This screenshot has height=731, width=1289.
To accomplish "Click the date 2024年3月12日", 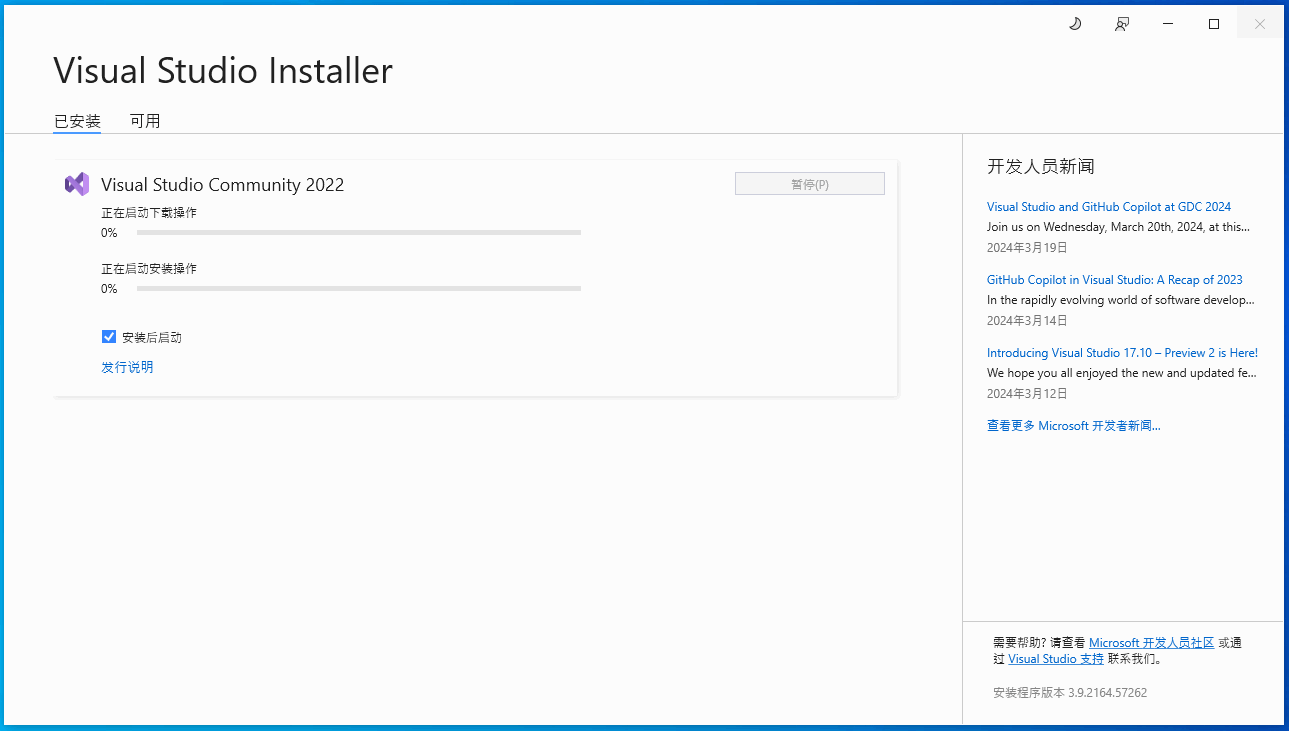I will [1027, 394].
